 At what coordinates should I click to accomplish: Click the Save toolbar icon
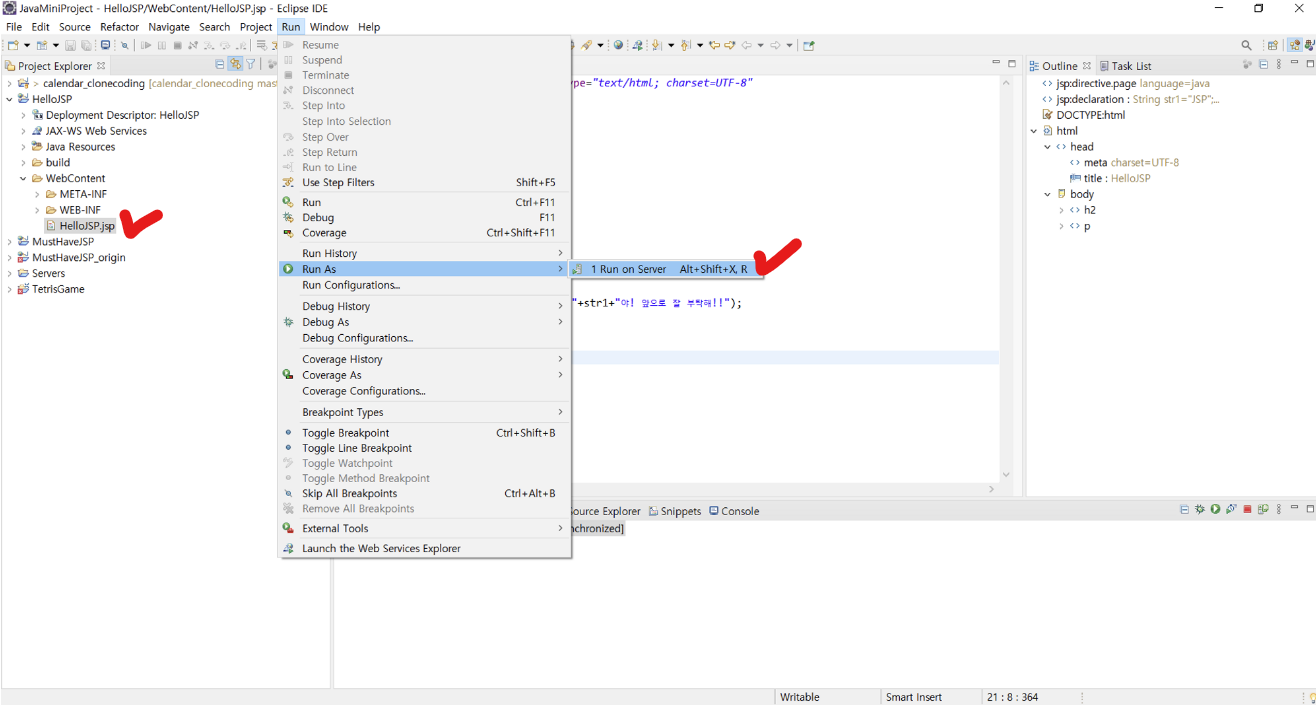pos(70,45)
